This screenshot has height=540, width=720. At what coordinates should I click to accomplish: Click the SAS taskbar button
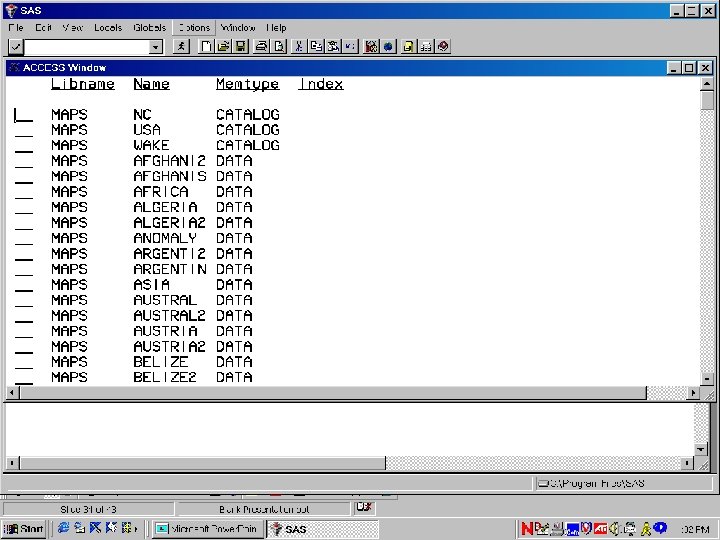point(323,529)
